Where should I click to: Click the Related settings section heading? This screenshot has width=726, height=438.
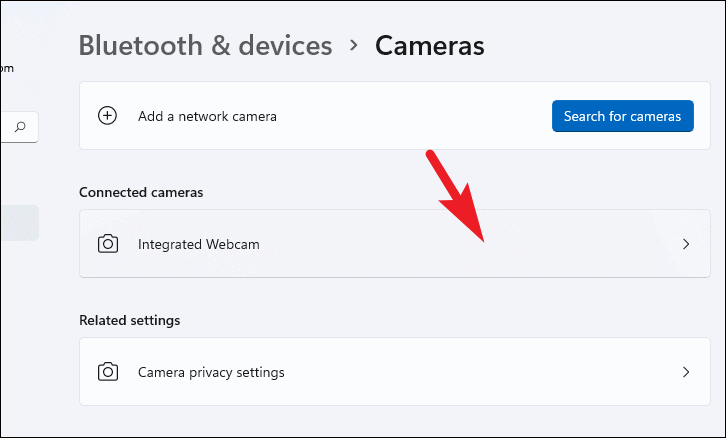tap(130, 320)
